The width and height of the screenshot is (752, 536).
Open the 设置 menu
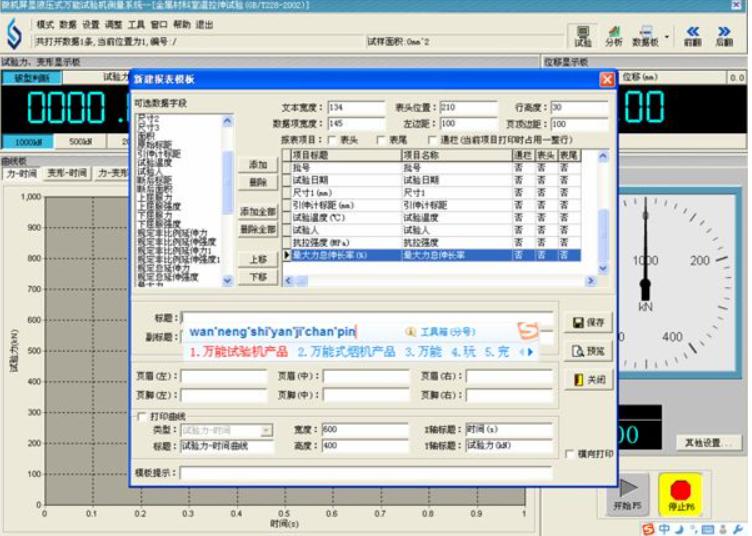point(91,23)
